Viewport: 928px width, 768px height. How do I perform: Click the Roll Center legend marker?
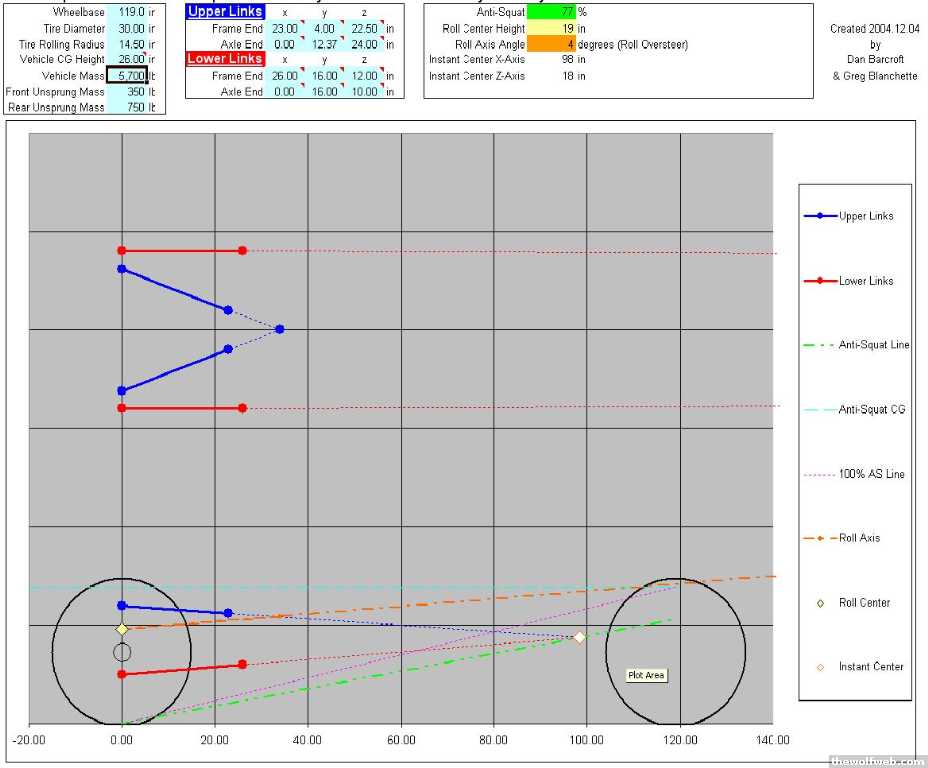[820, 603]
